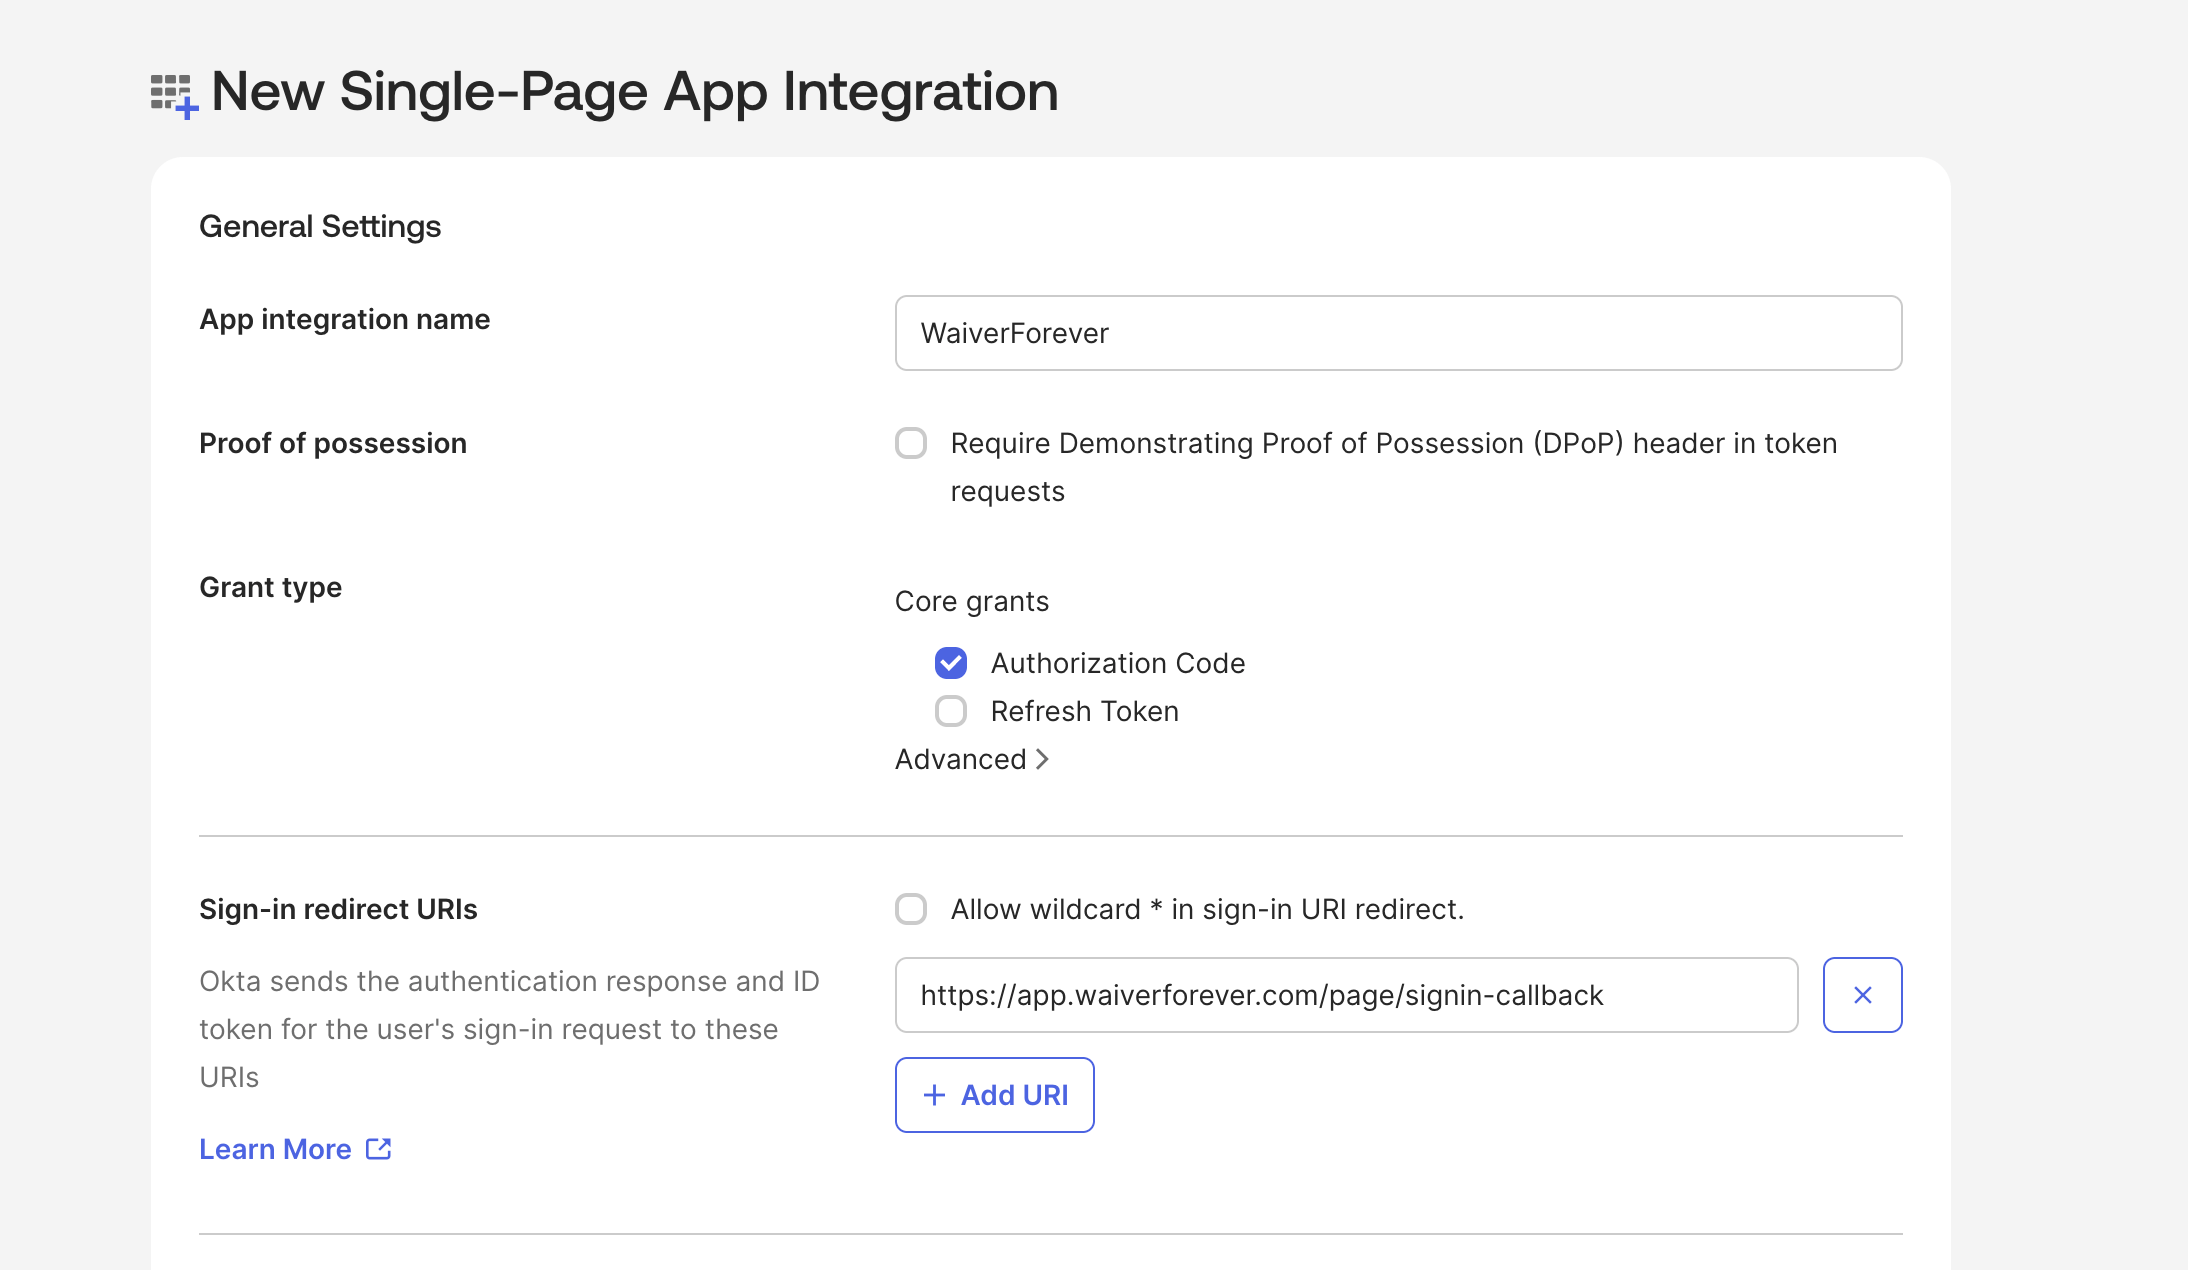Remove the signin-callback redirect URI
Image resolution: width=2188 pixels, height=1270 pixels.
[x=1861, y=995]
